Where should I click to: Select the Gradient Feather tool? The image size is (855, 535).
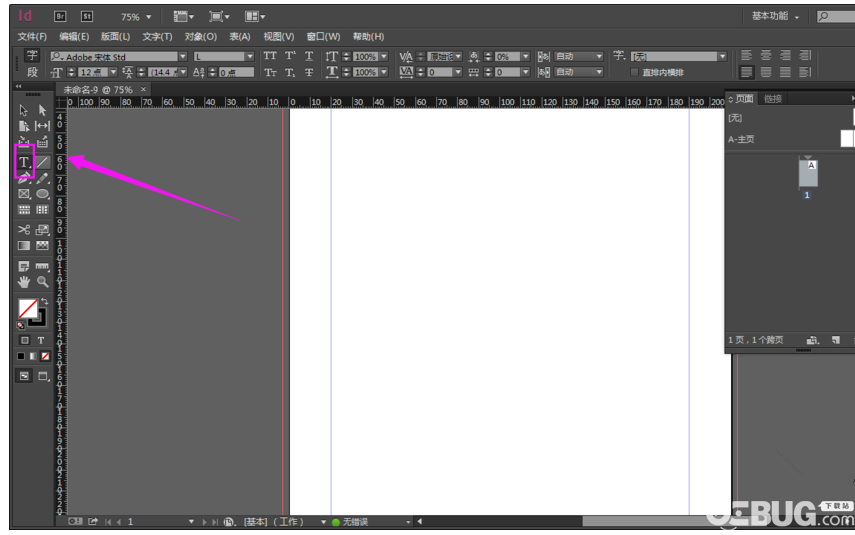point(43,245)
